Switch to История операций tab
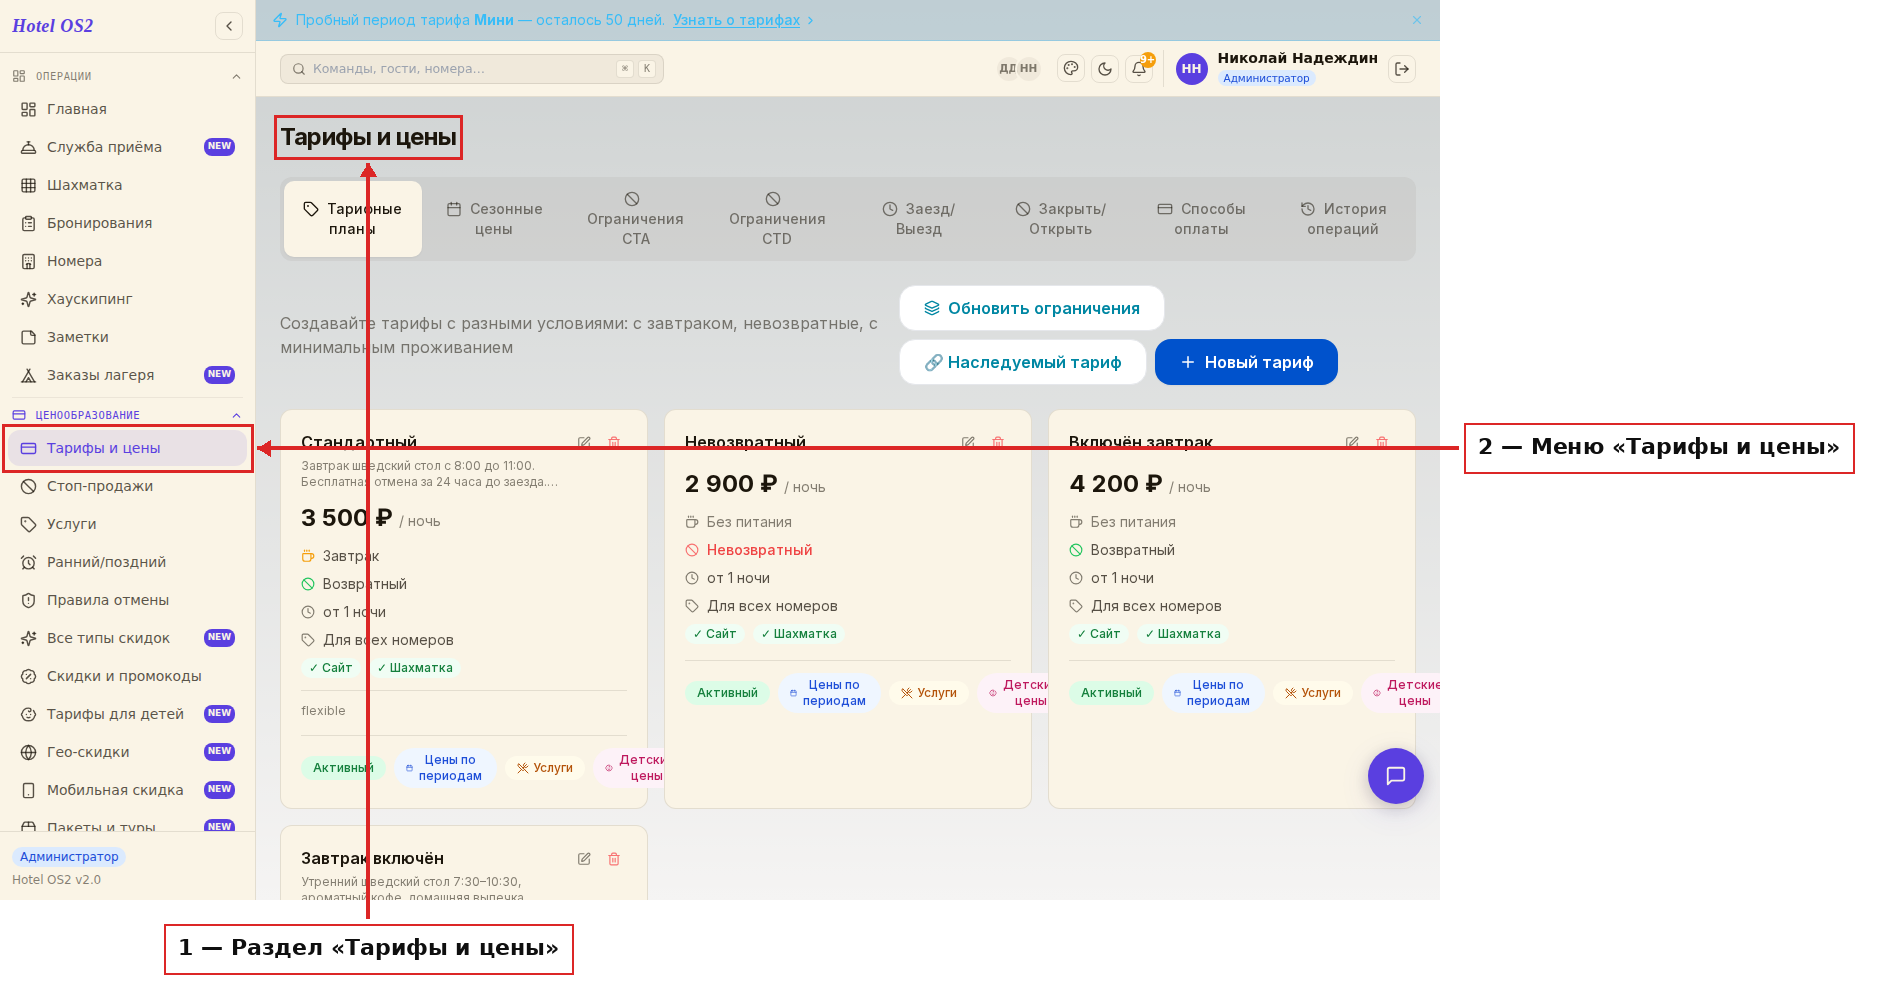 click(x=1343, y=219)
